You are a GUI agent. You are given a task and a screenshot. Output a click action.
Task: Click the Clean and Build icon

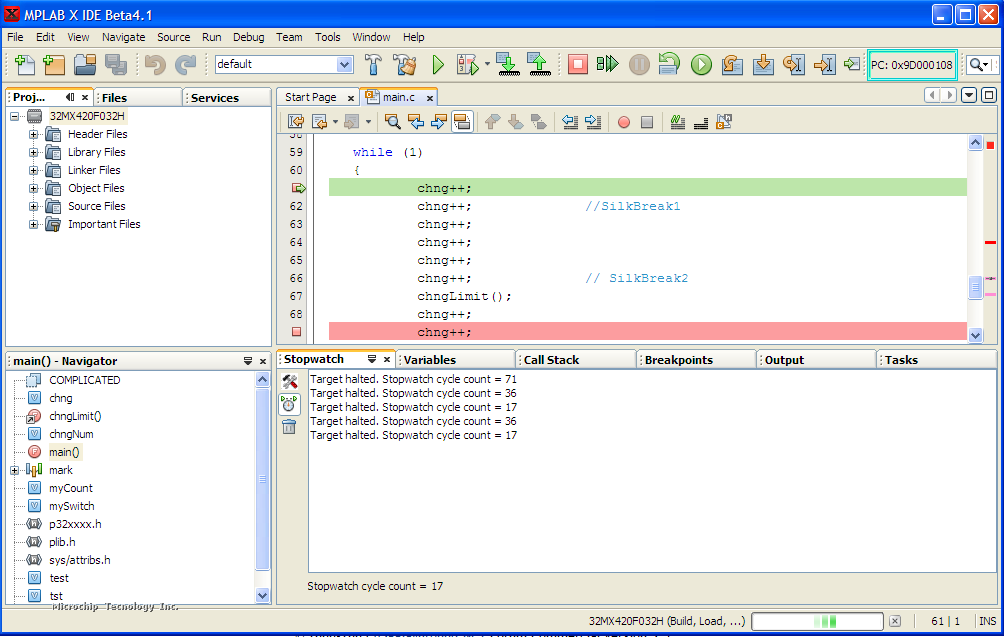[405, 65]
